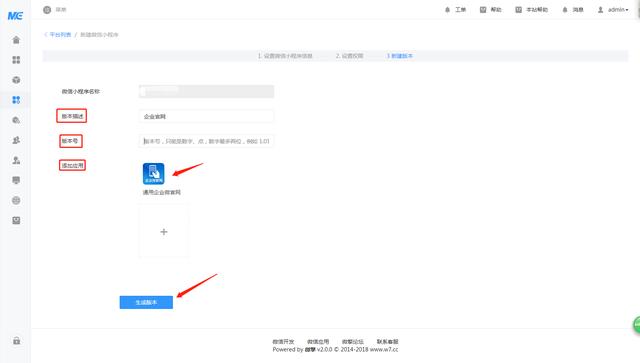Open the cube icon in the sidebar
The image size is (640, 363).
[x=16, y=80]
